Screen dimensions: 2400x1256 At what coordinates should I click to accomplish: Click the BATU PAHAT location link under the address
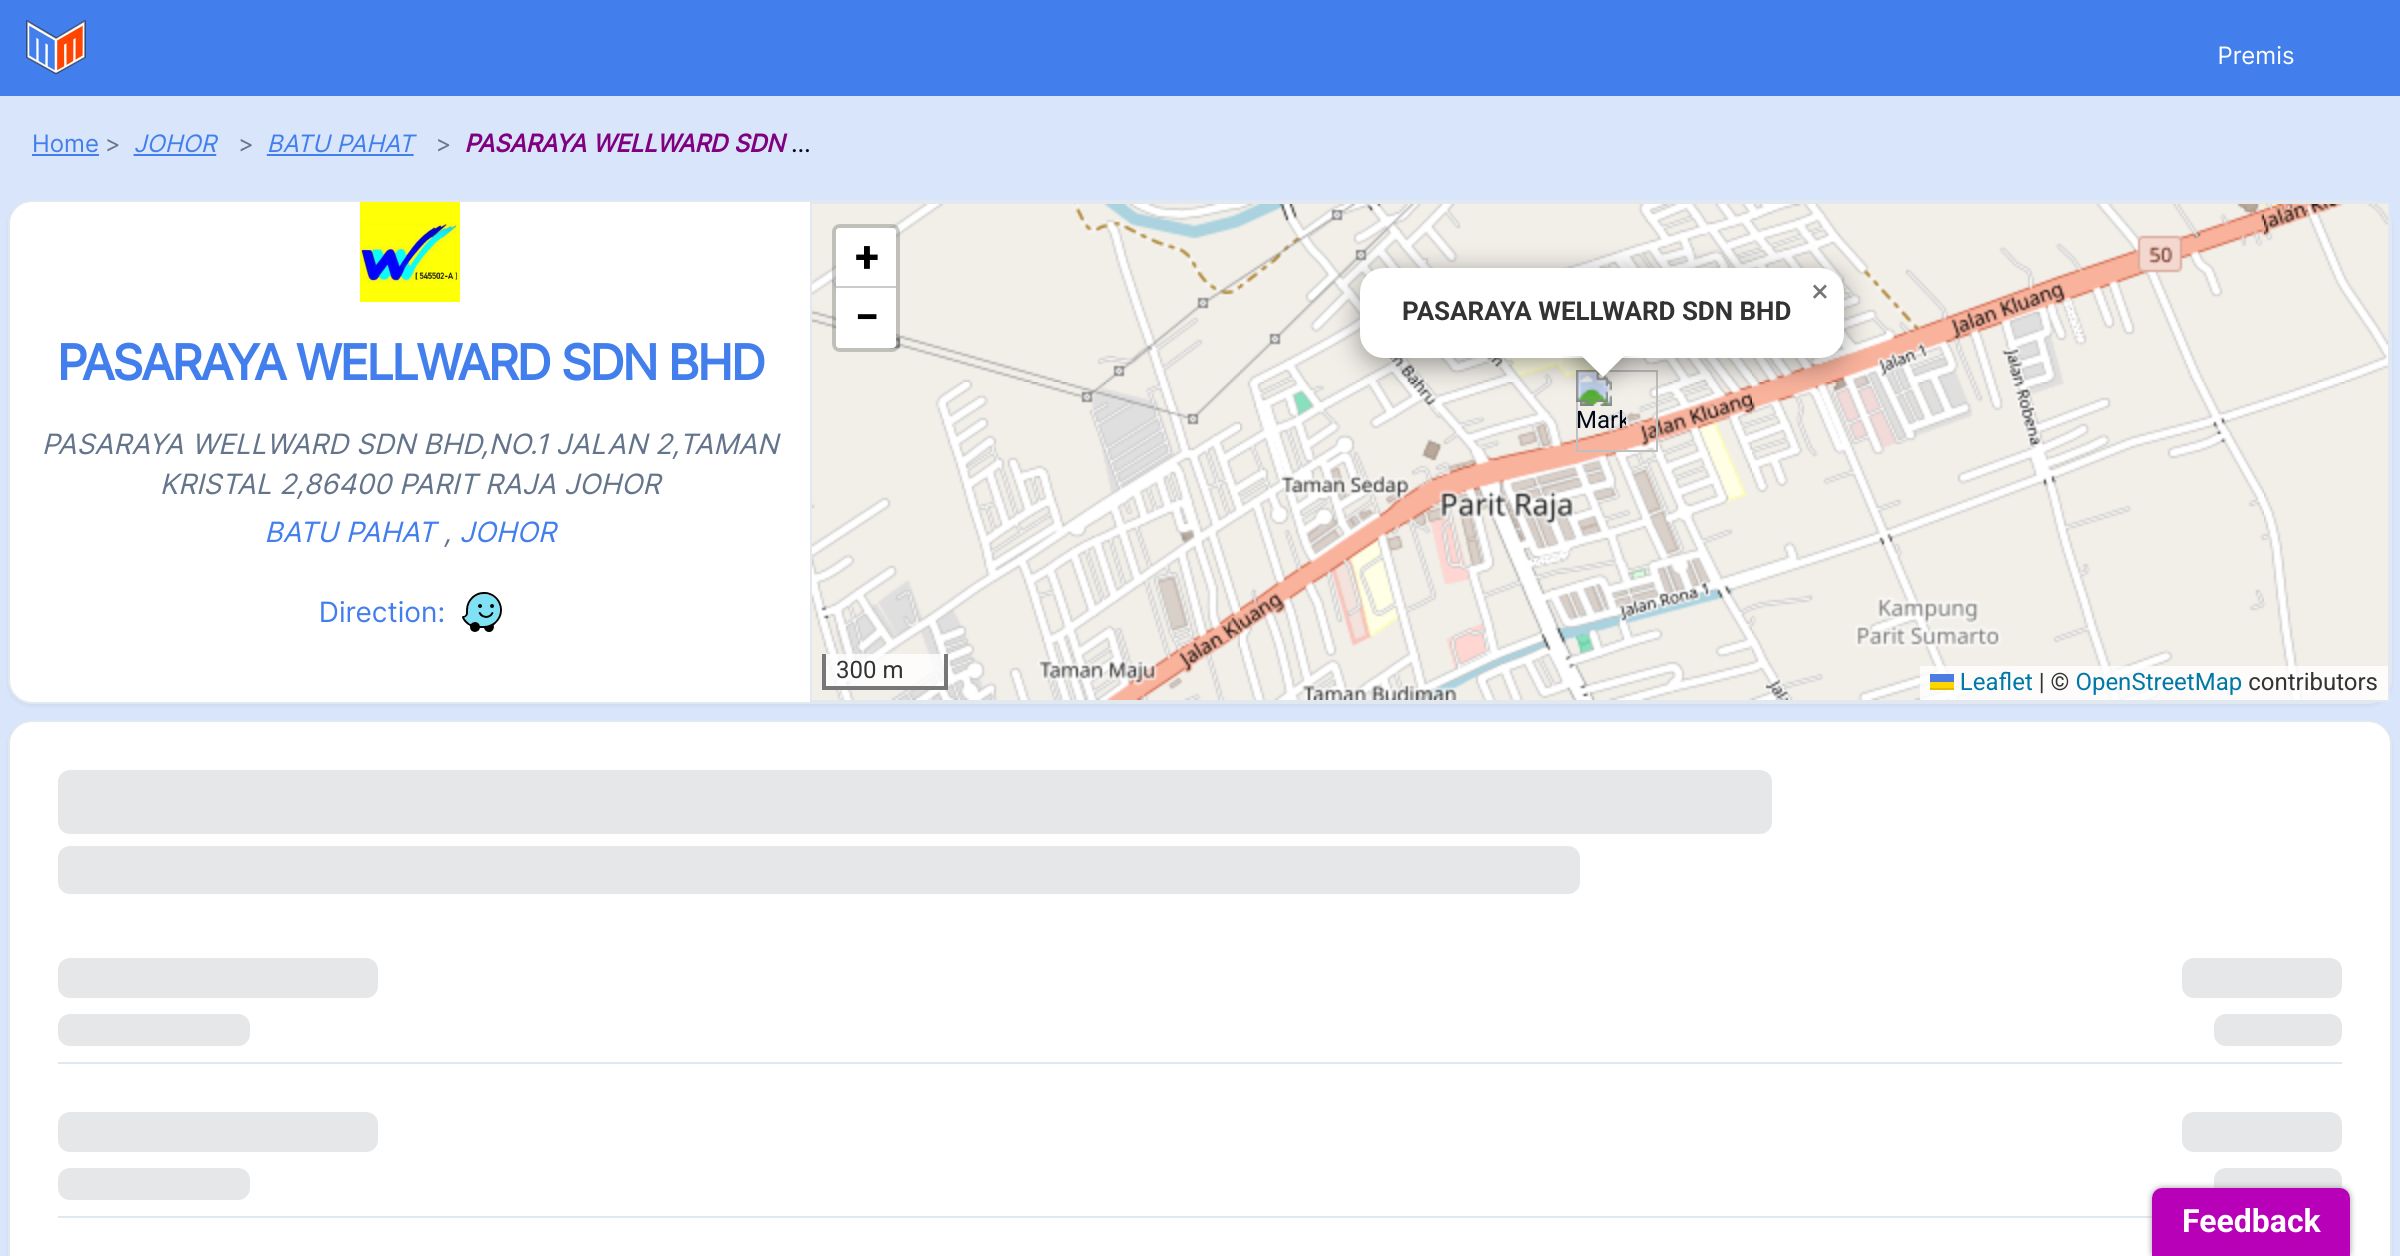(351, 532)
